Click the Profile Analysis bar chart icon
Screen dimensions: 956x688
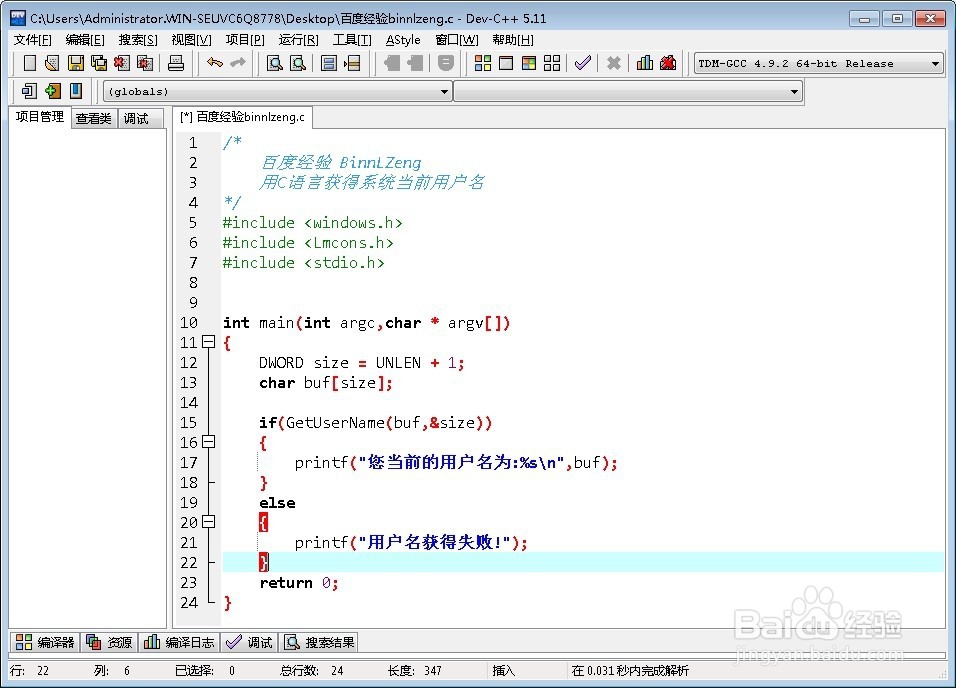tap(644, 63)
